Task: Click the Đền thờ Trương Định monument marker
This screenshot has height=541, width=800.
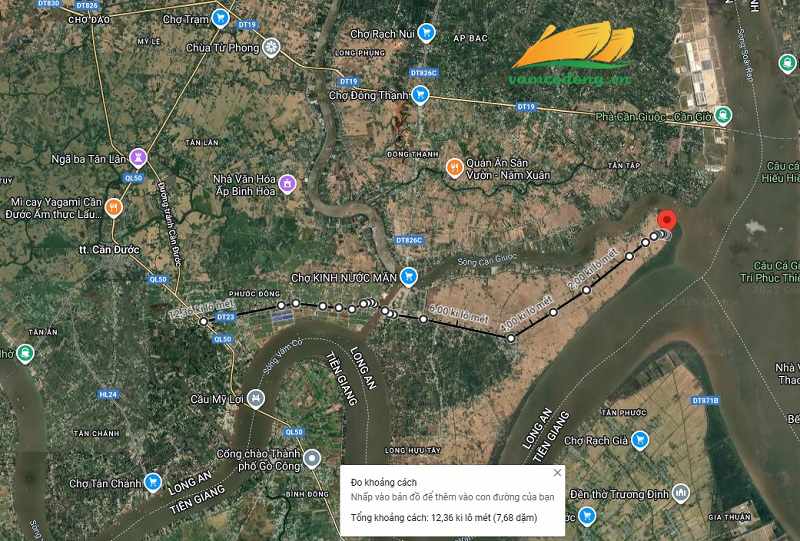Action: pos(681,493)
